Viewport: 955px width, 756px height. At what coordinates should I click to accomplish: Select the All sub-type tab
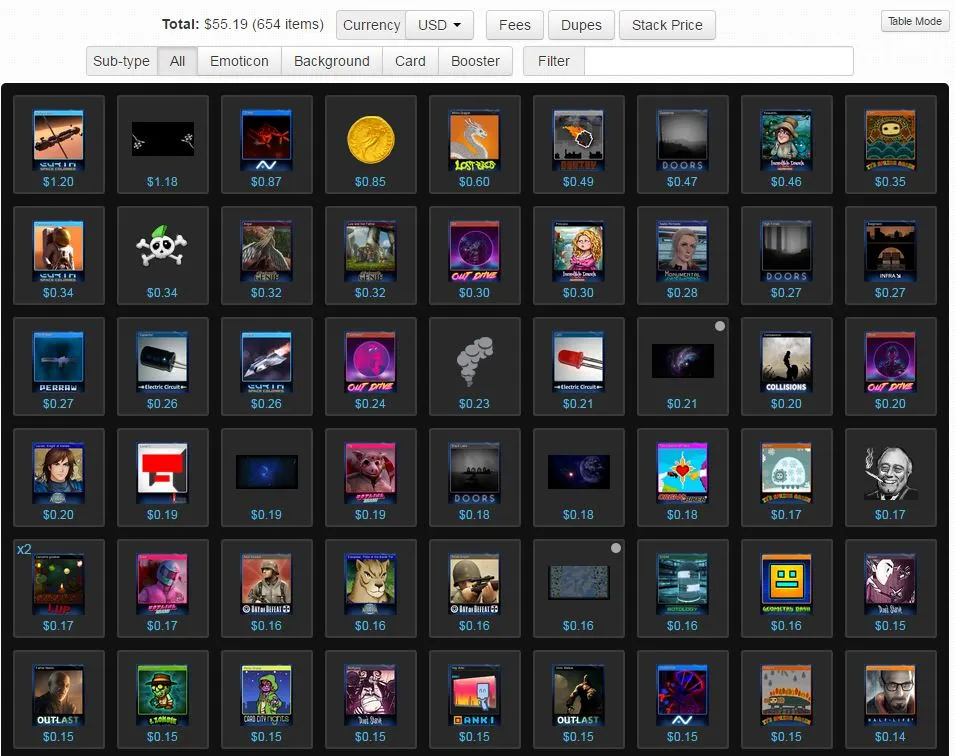coord(177,61)
